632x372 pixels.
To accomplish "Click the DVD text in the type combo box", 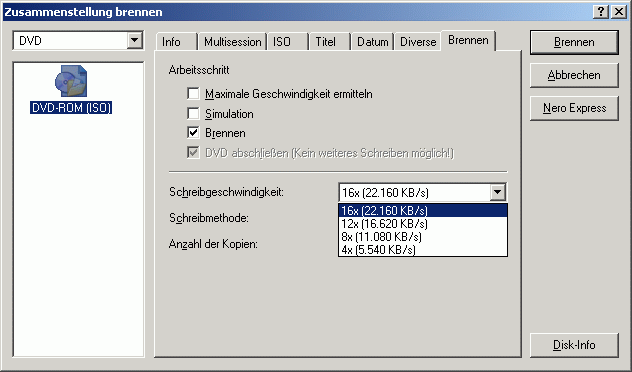I will click(x=31, y=41).
